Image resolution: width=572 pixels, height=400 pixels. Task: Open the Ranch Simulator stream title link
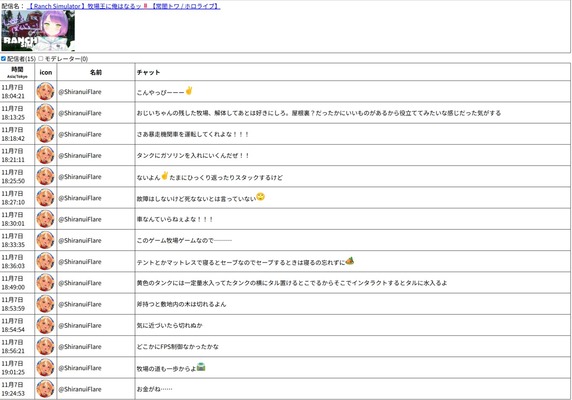point(123,6)
